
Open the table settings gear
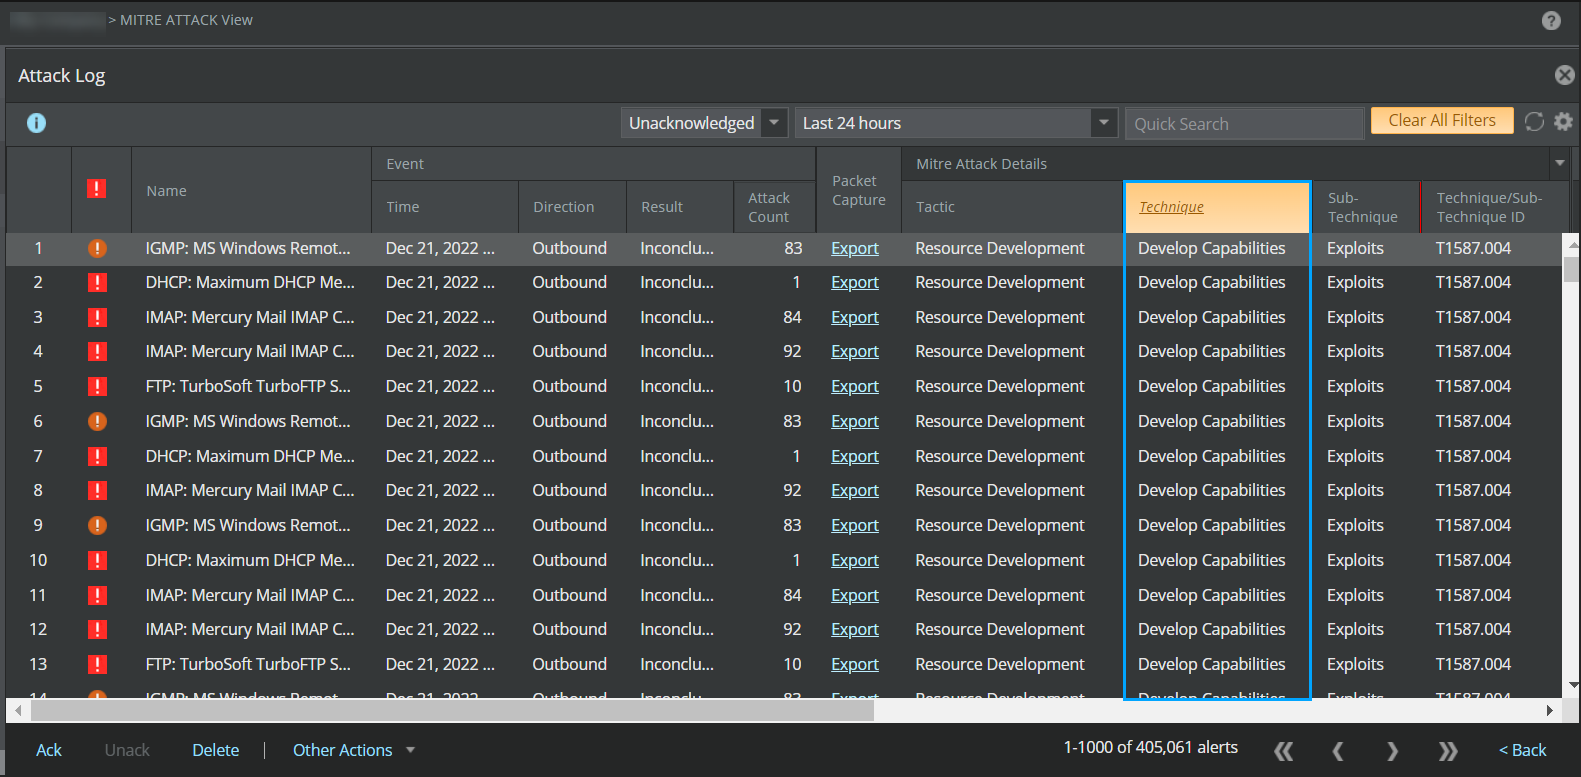[1563, 122]
